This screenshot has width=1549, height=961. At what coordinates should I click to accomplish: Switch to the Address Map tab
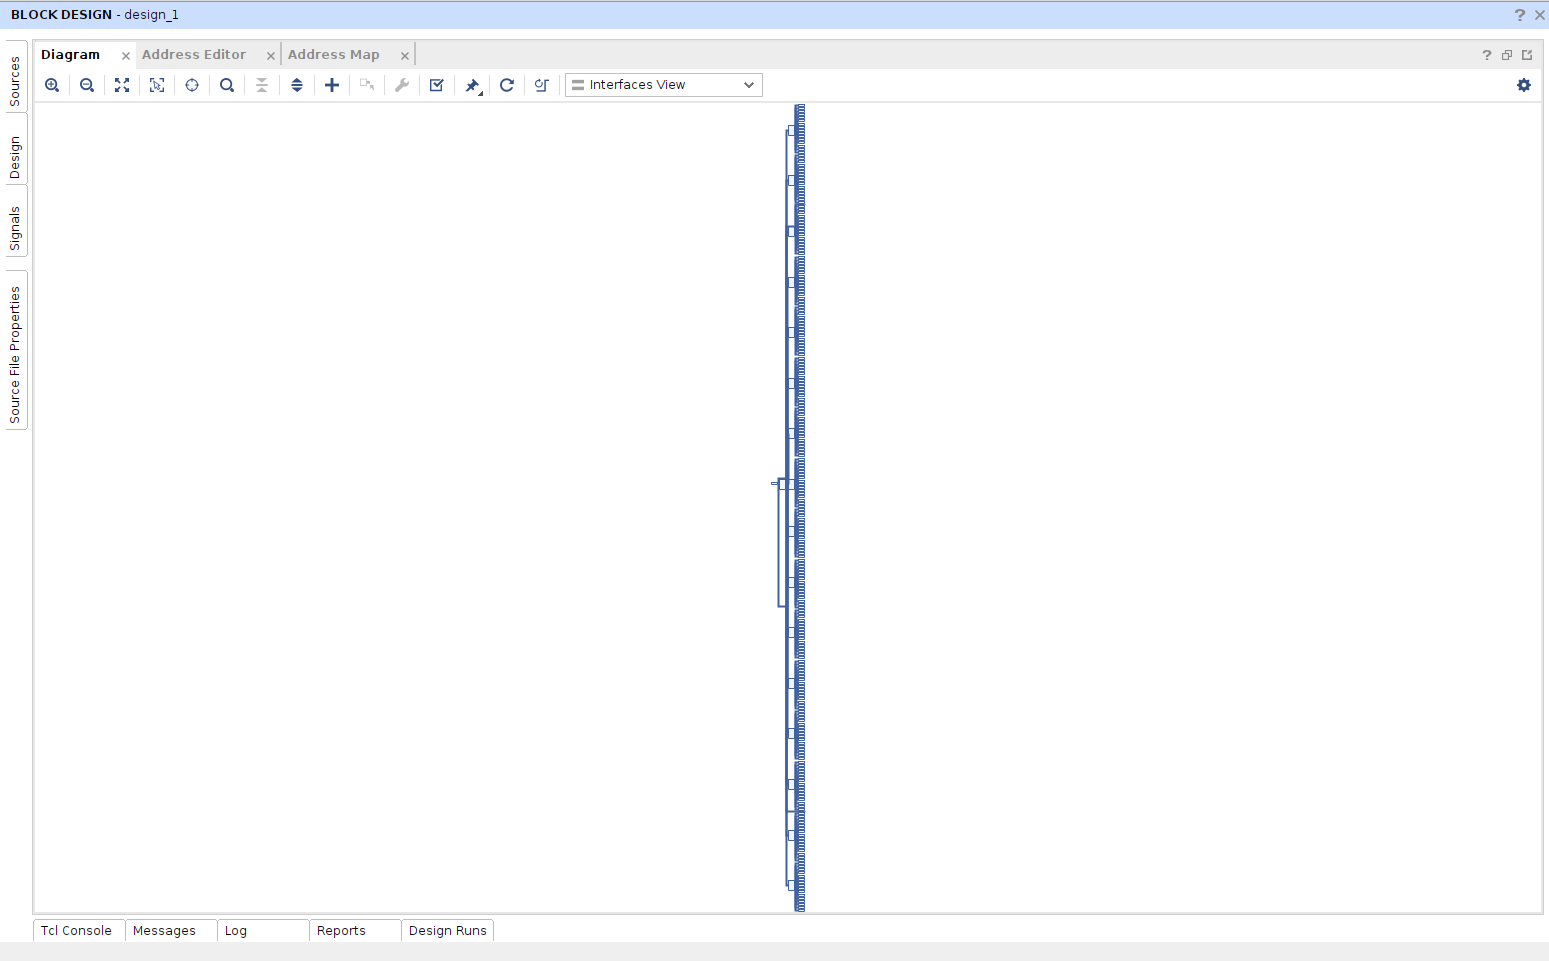[x=334, y=55]
